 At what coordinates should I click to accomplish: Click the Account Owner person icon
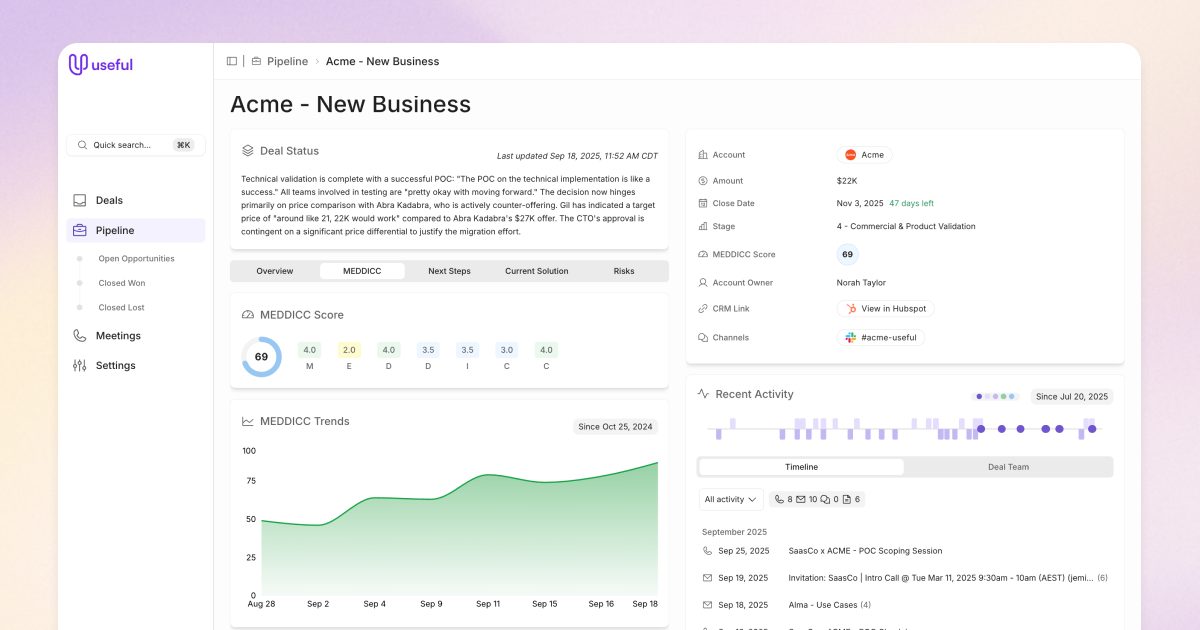click(x=703, y=283)
